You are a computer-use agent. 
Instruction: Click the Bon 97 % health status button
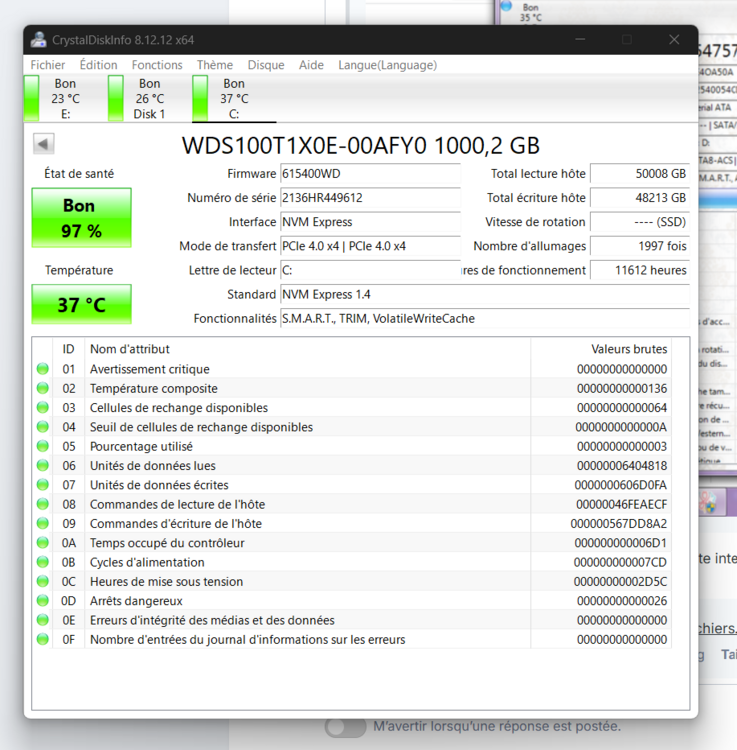click(x=81, y=218)
